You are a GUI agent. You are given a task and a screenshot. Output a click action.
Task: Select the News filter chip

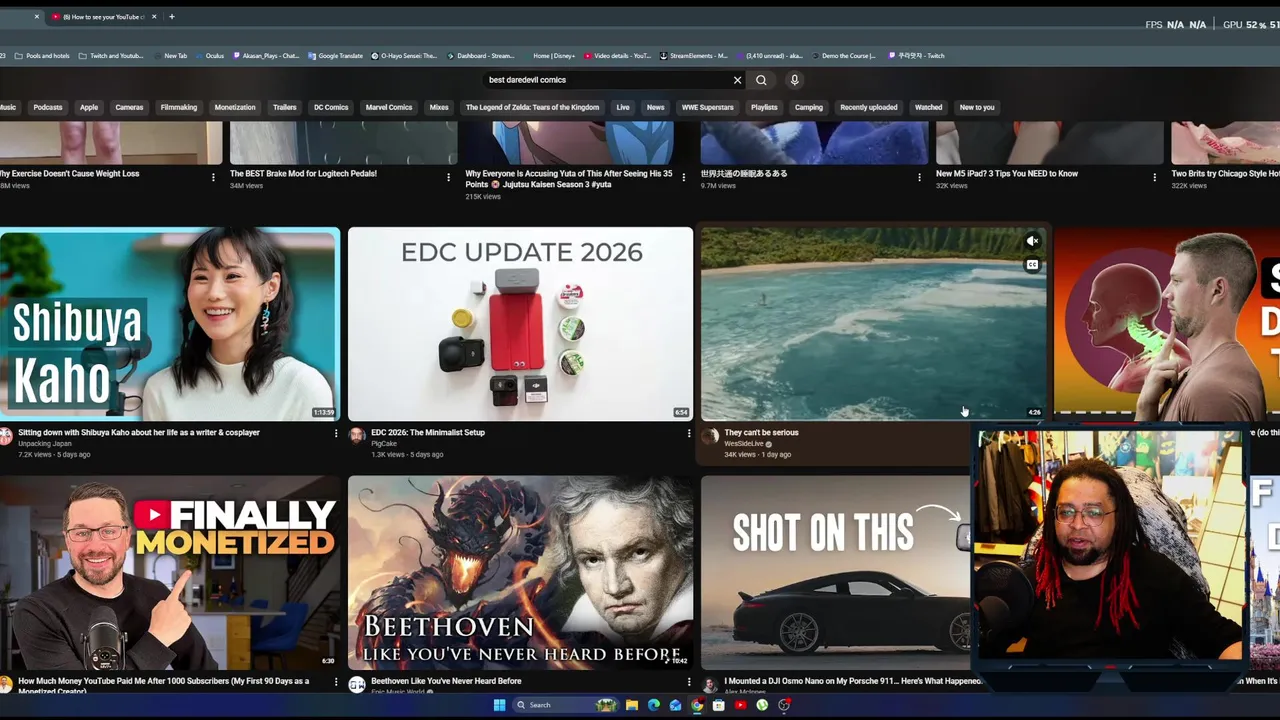coord(655,107)
